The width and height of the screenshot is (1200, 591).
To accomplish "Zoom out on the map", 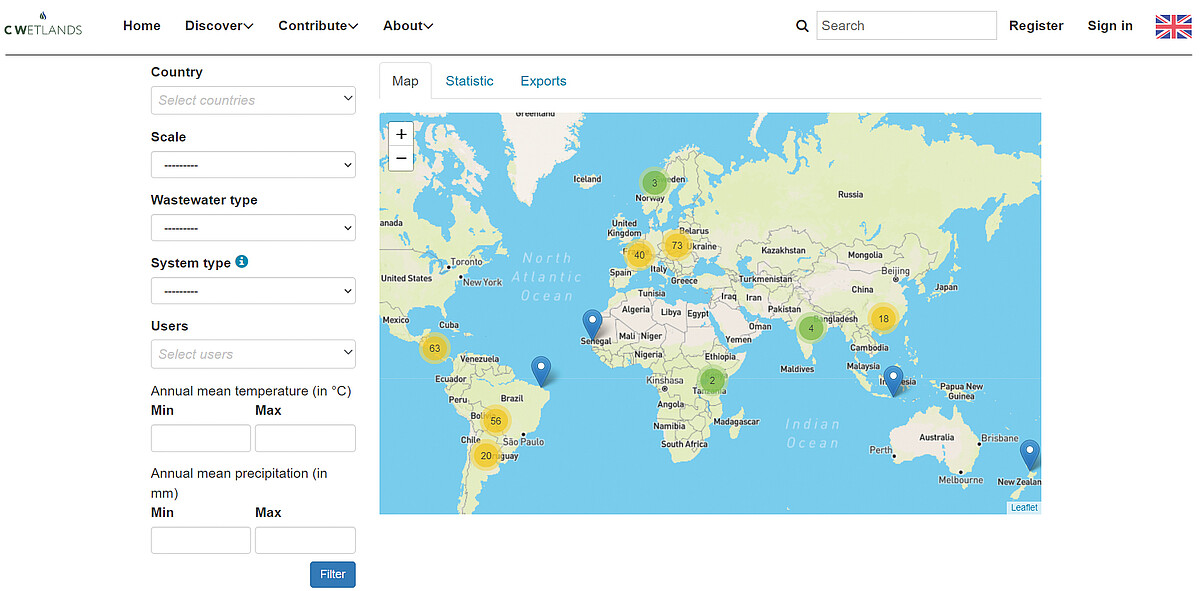I will click(x=401, y=158).
